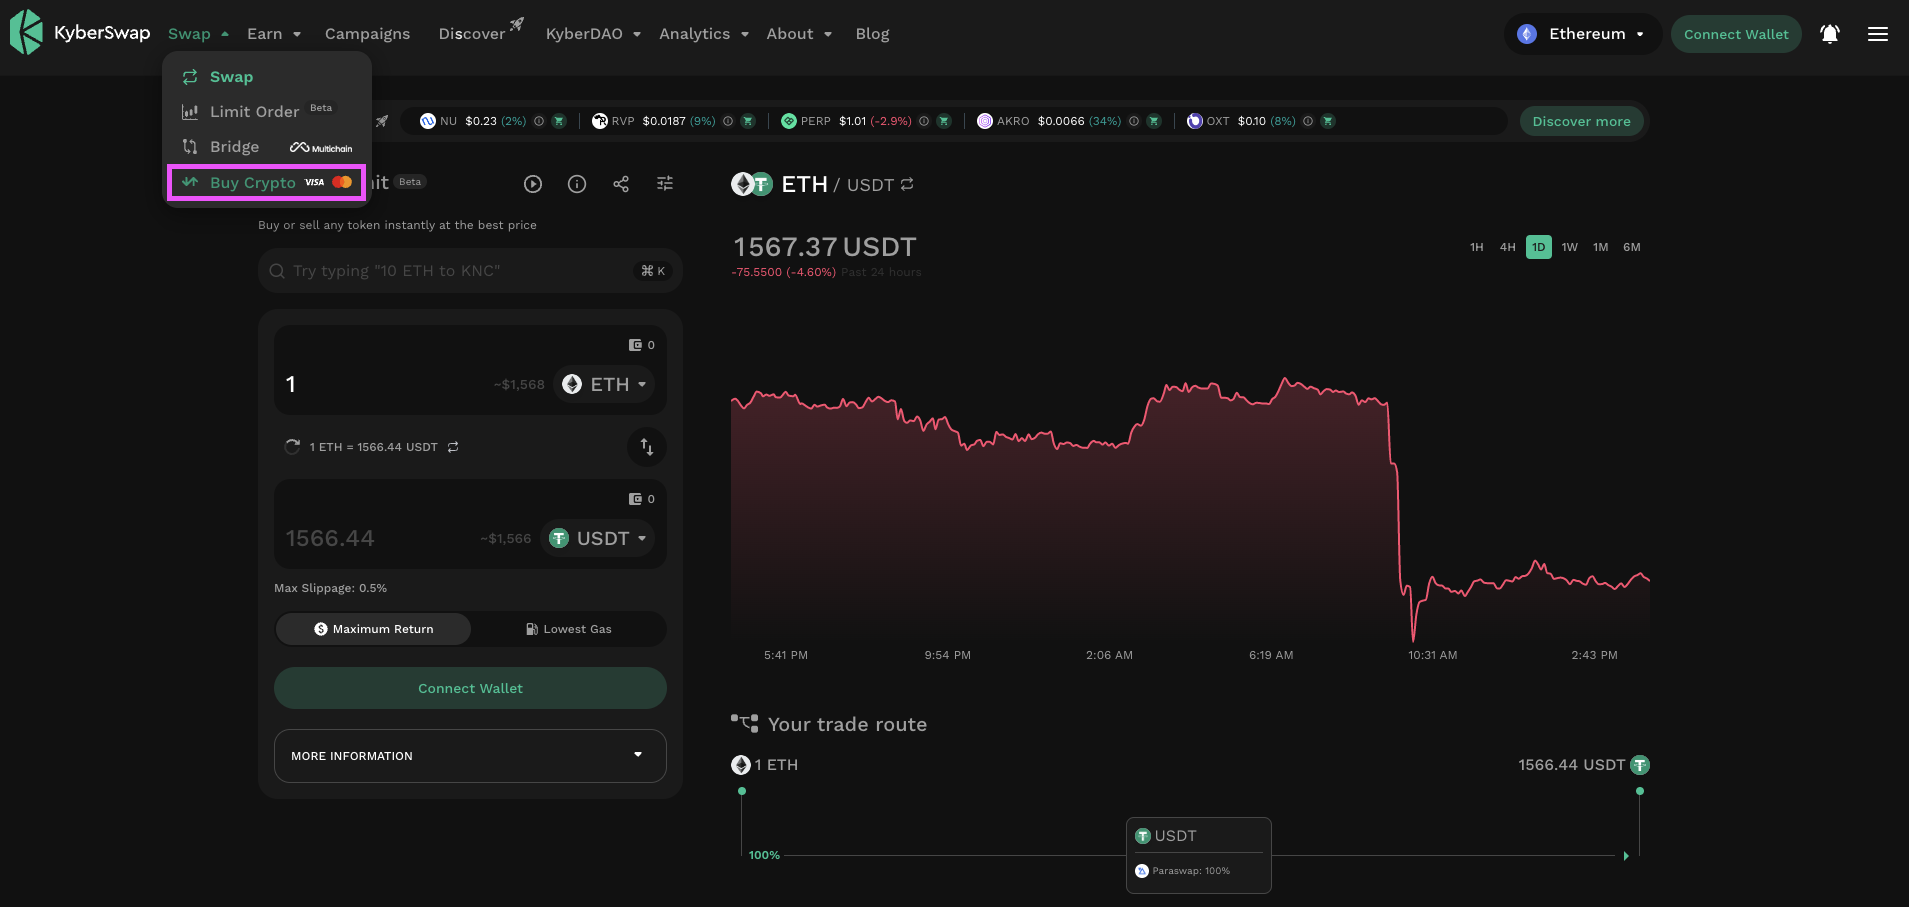Share this swap via share icon
1909x907 pixels.
(621, 184)
